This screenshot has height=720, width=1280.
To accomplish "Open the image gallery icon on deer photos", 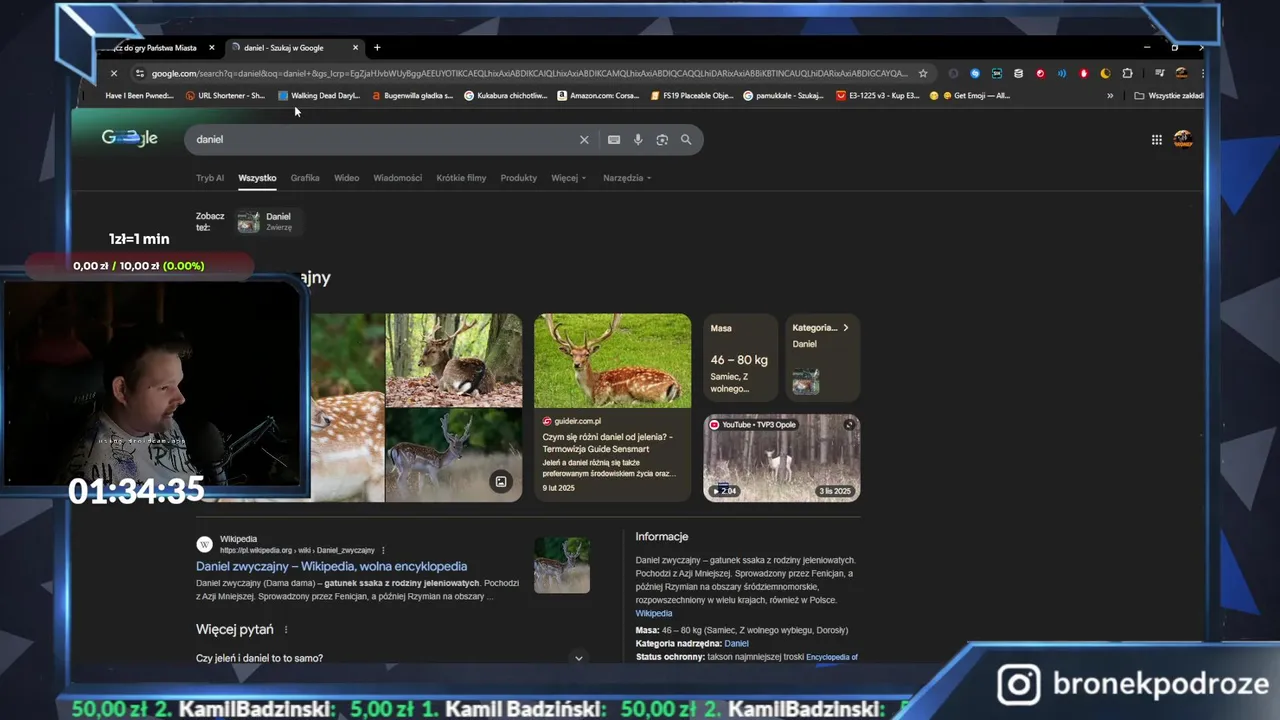I will pos(501,482).
